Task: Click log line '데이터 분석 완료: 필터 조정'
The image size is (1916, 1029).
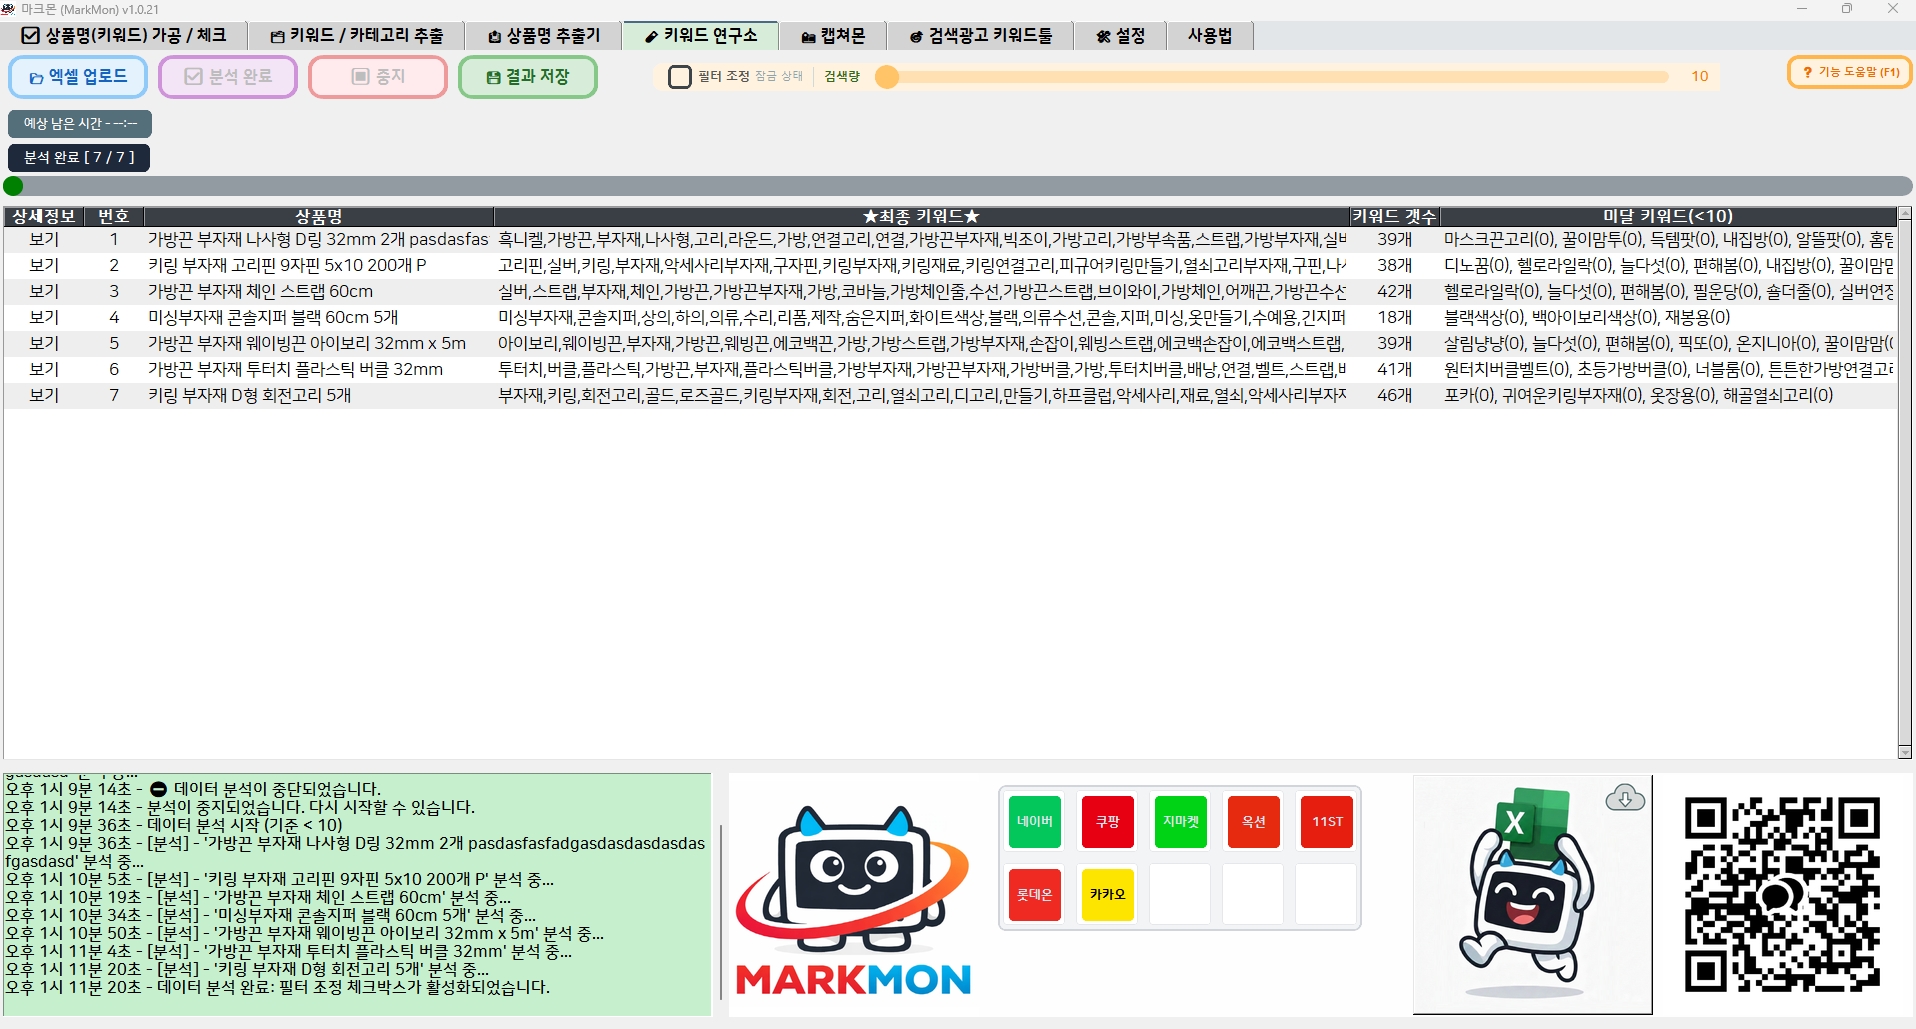Action: (278, 988)
